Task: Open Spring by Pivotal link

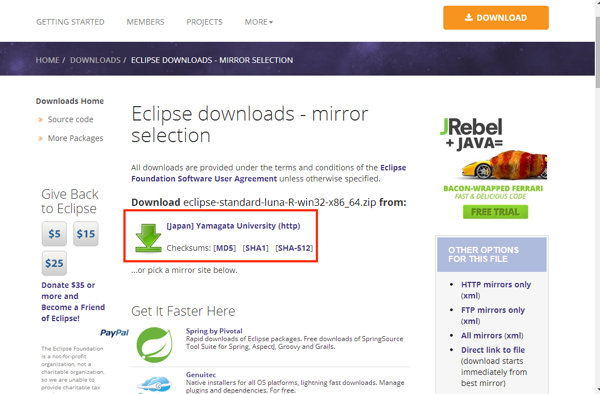Action: click(x=214, y=331)
